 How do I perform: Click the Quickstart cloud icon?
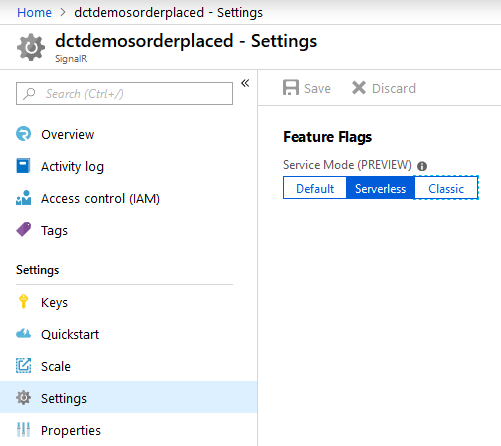click(x=23, y=334)
